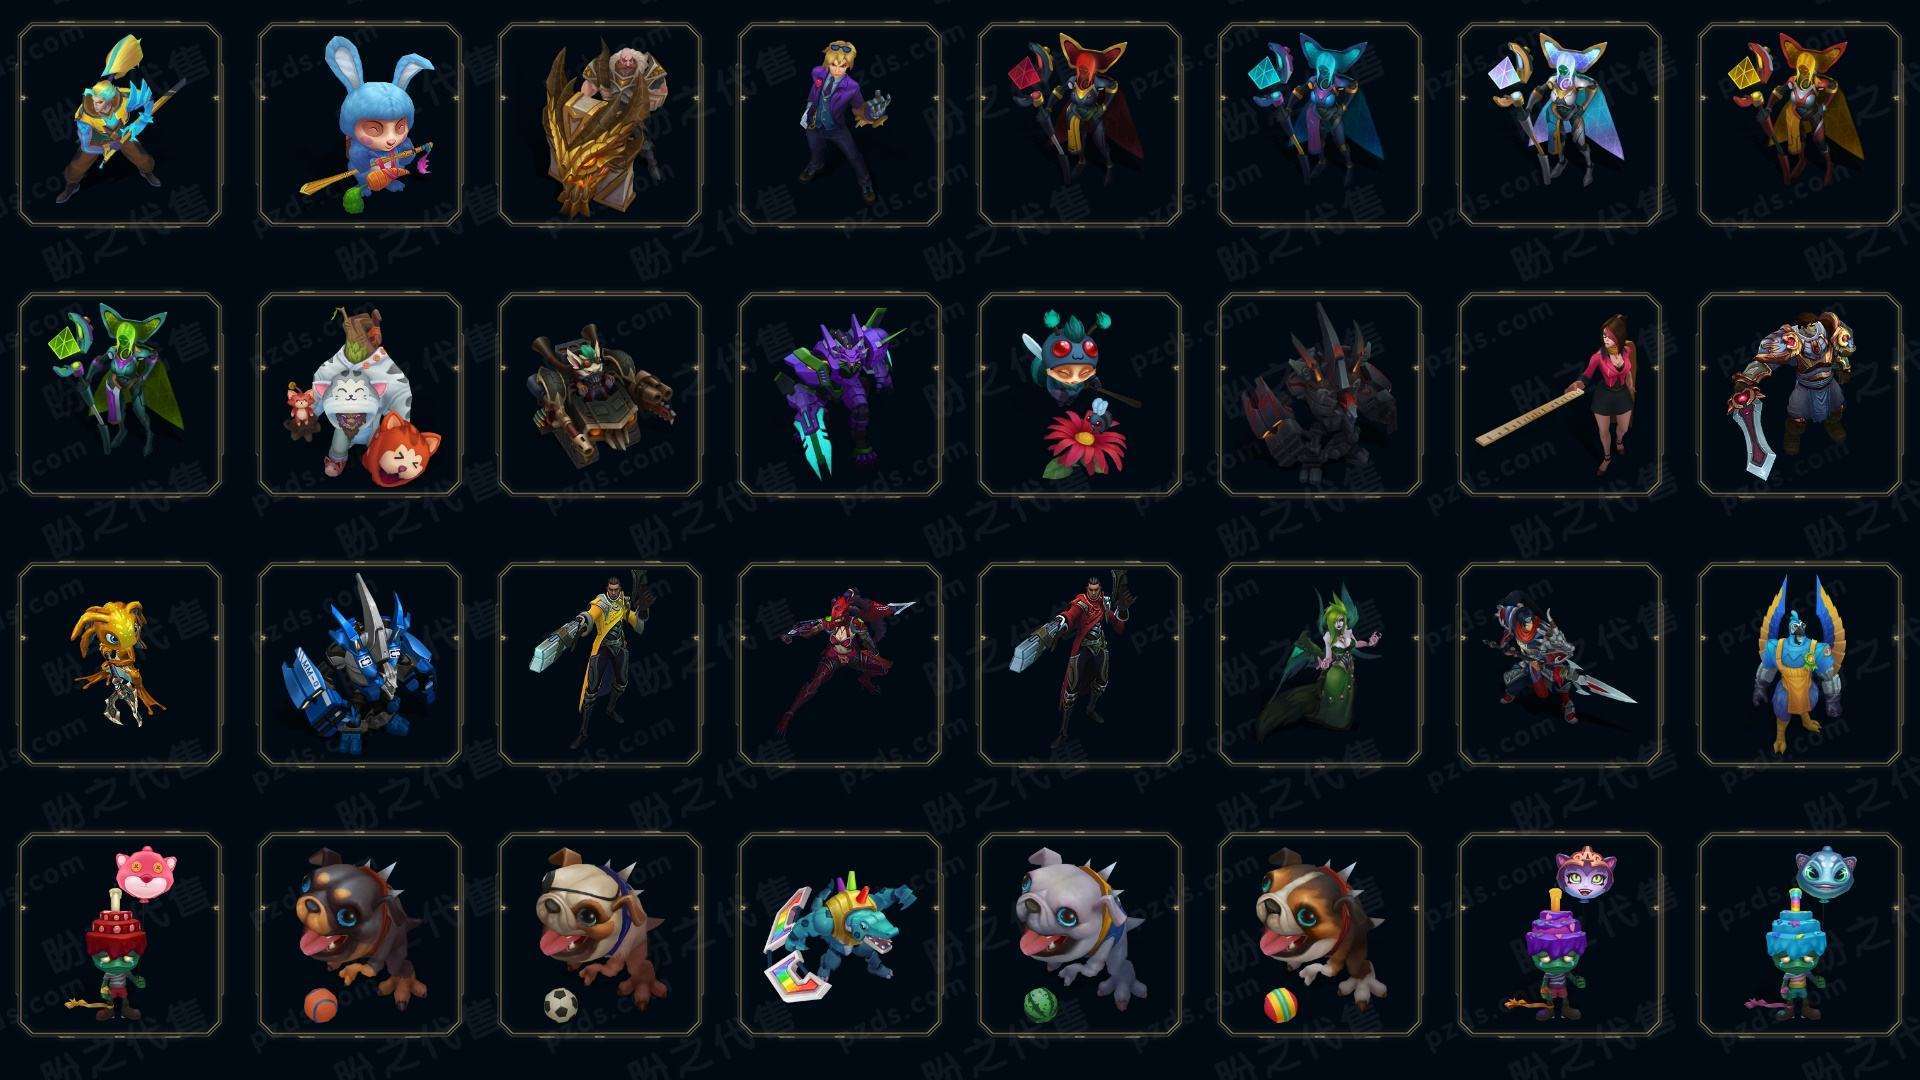The height and width of the screenshot is (1080, 1920).
Task: Choose the bee Teemo with red flower
Action: click(x=1080, y=394)
